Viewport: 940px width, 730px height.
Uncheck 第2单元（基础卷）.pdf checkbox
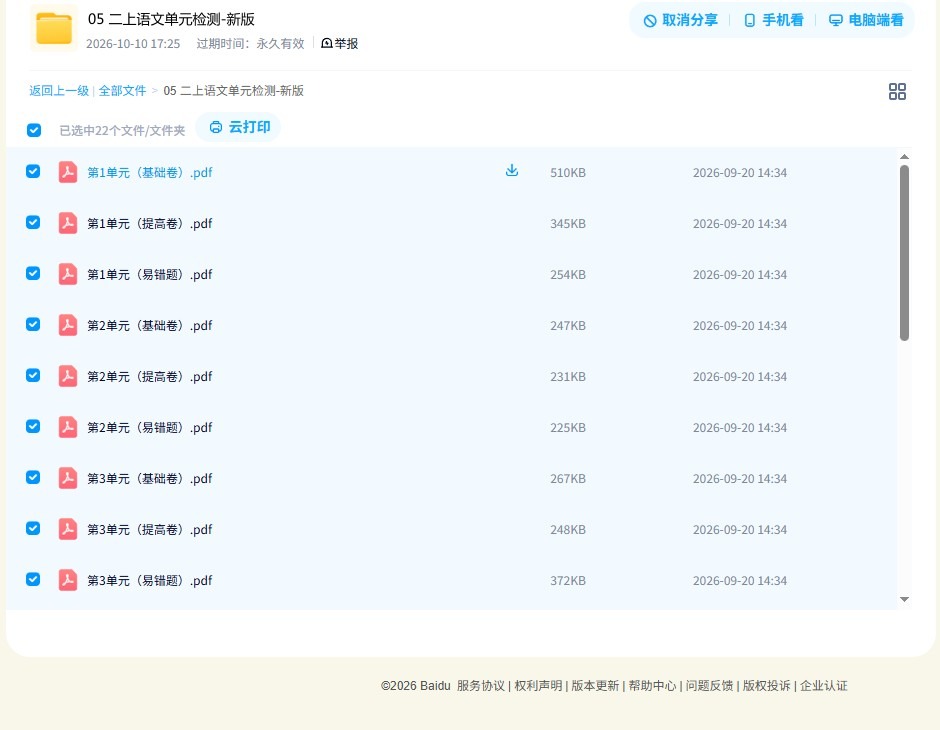click(x=33, y=324)
